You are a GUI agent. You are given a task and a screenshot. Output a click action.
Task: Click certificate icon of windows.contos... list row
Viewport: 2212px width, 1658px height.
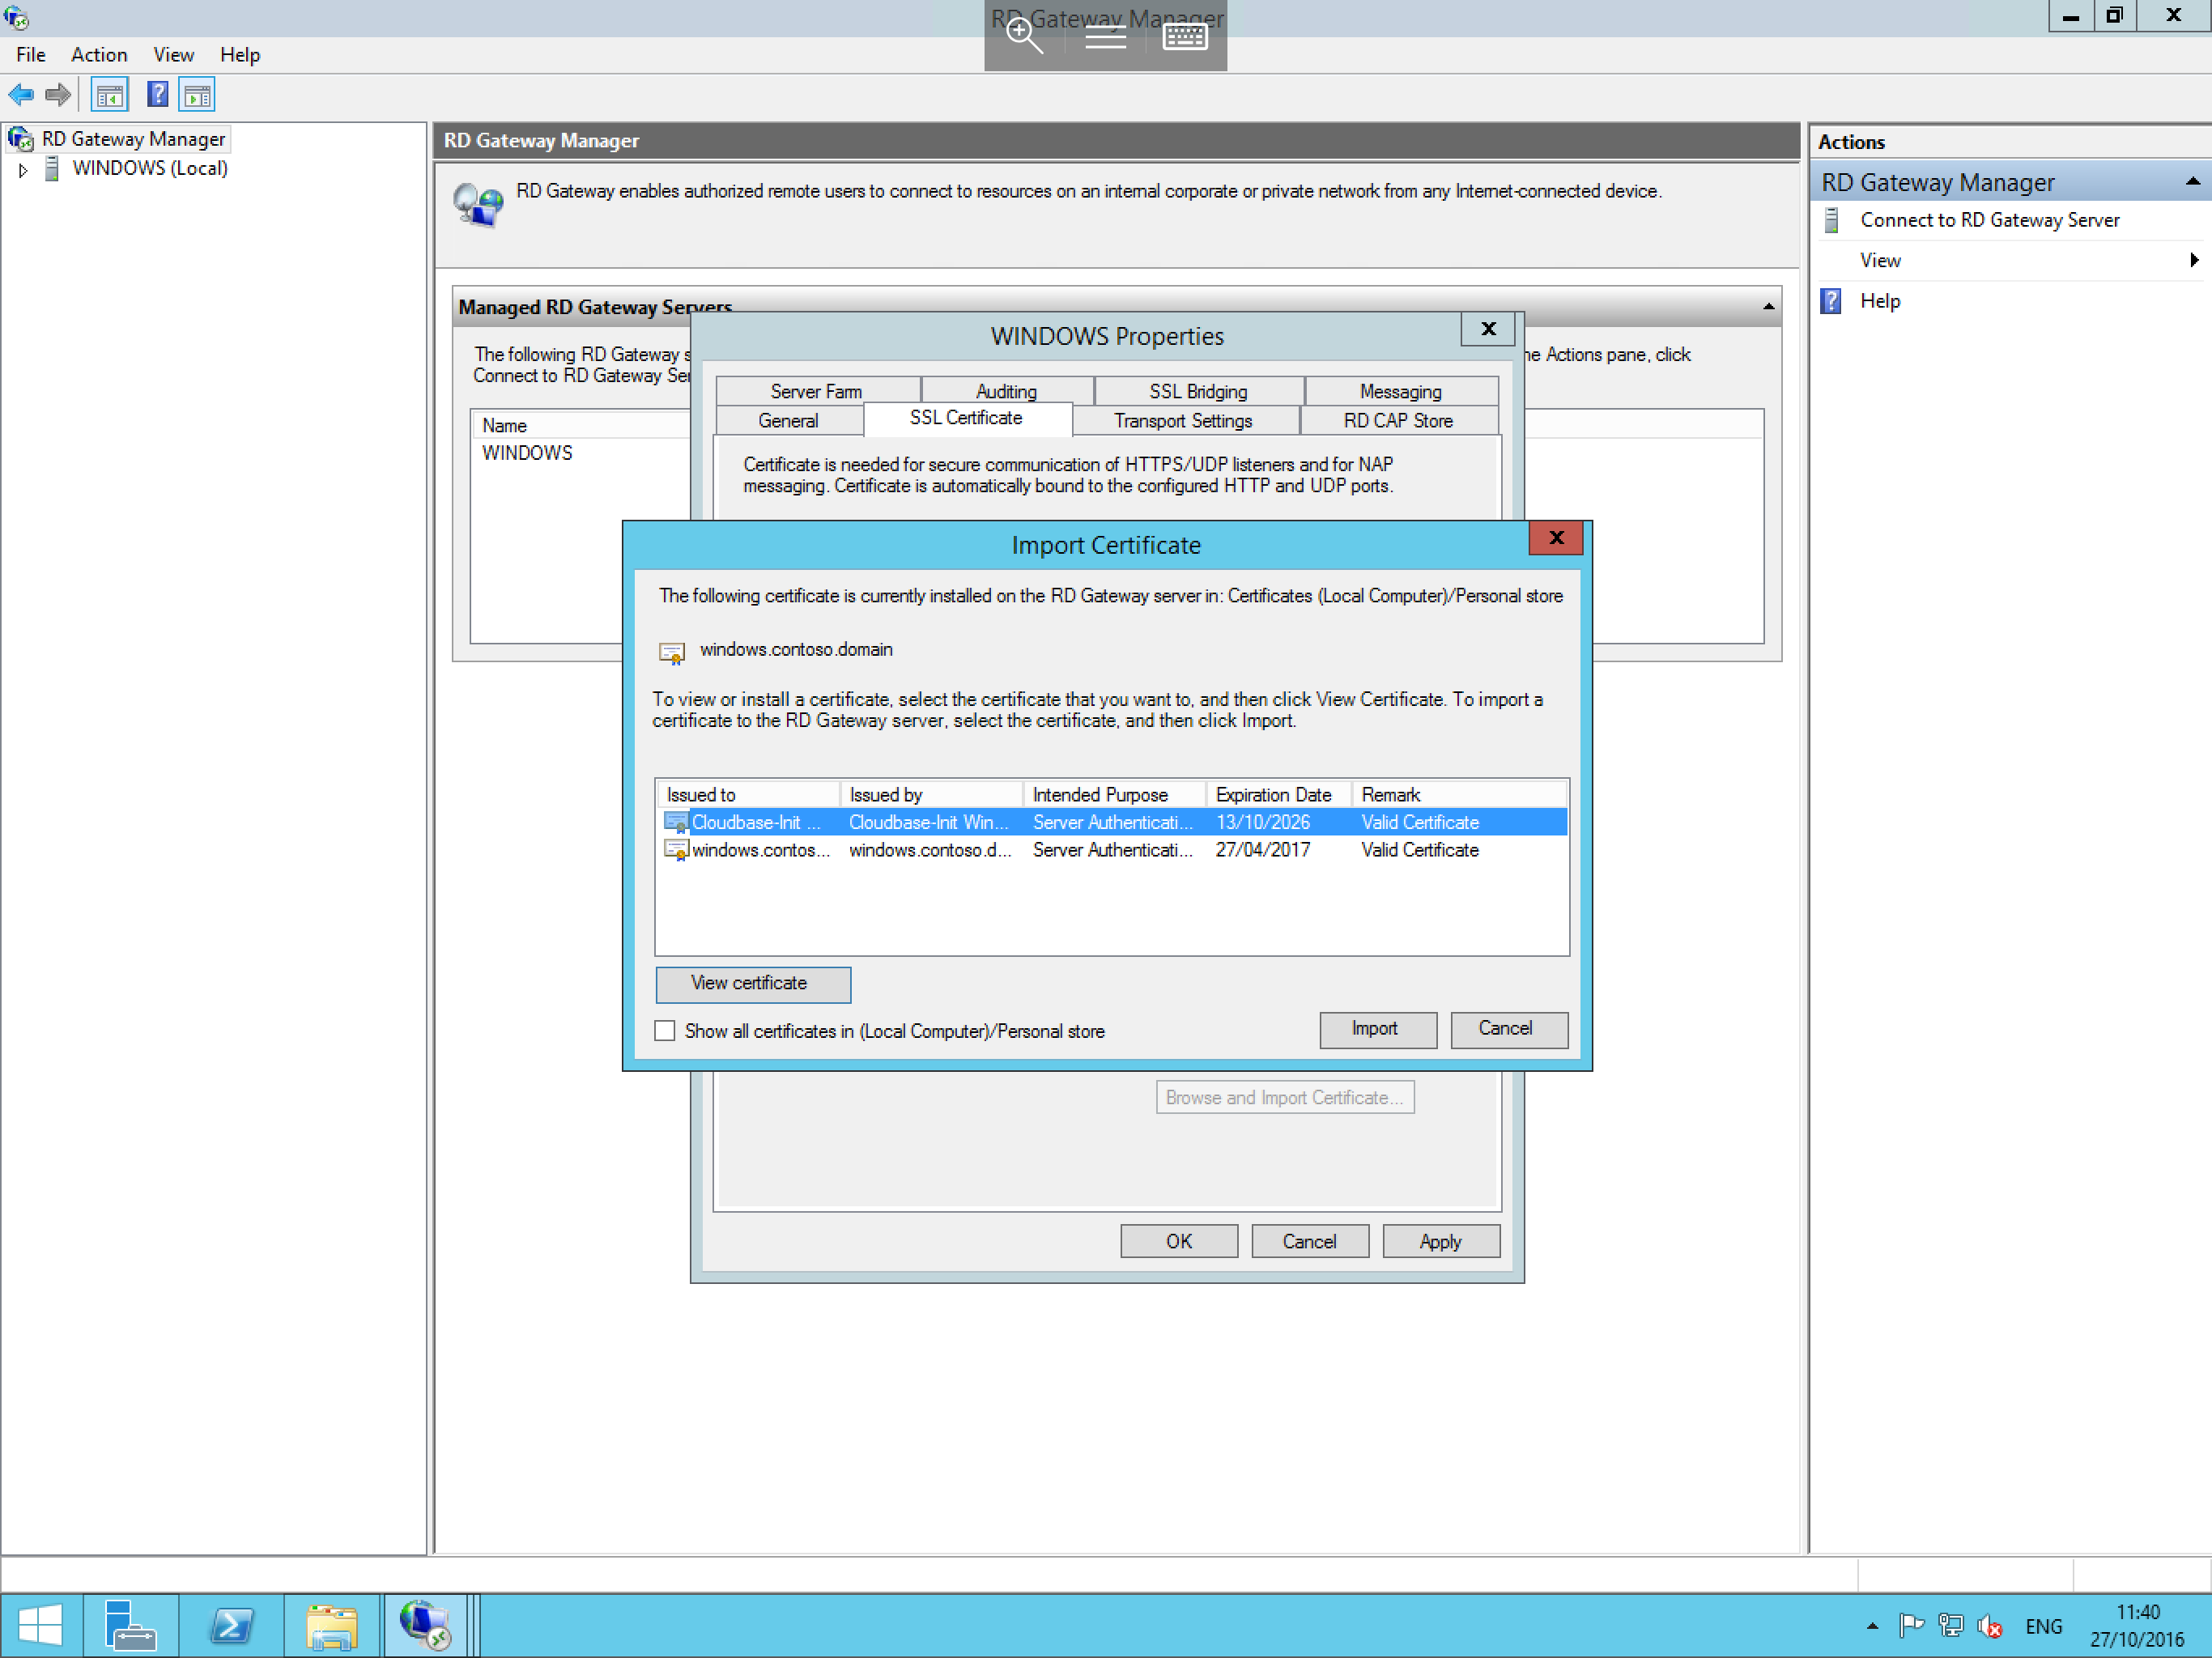click(677, 850)
